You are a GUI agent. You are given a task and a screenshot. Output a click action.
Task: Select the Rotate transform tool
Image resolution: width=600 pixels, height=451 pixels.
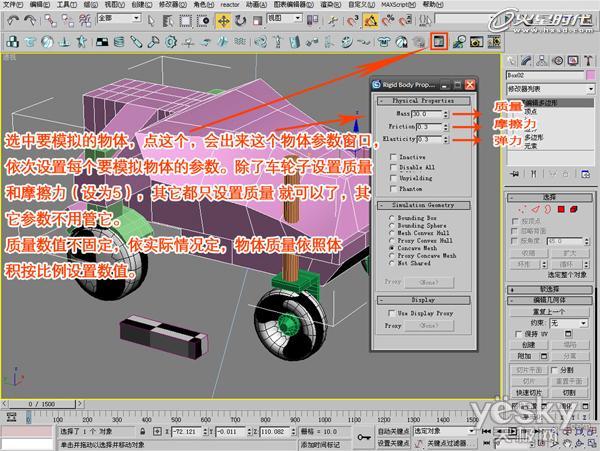tap(240, 21)
